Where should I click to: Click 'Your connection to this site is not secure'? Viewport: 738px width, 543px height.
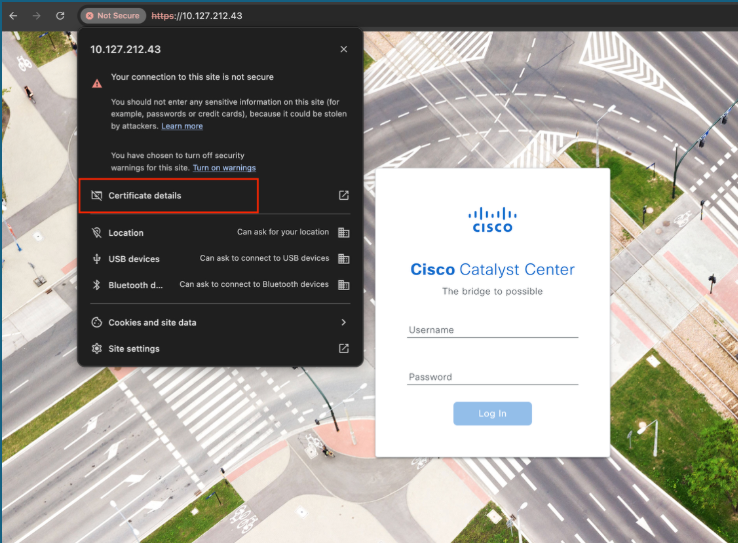(x=192, y=77)
